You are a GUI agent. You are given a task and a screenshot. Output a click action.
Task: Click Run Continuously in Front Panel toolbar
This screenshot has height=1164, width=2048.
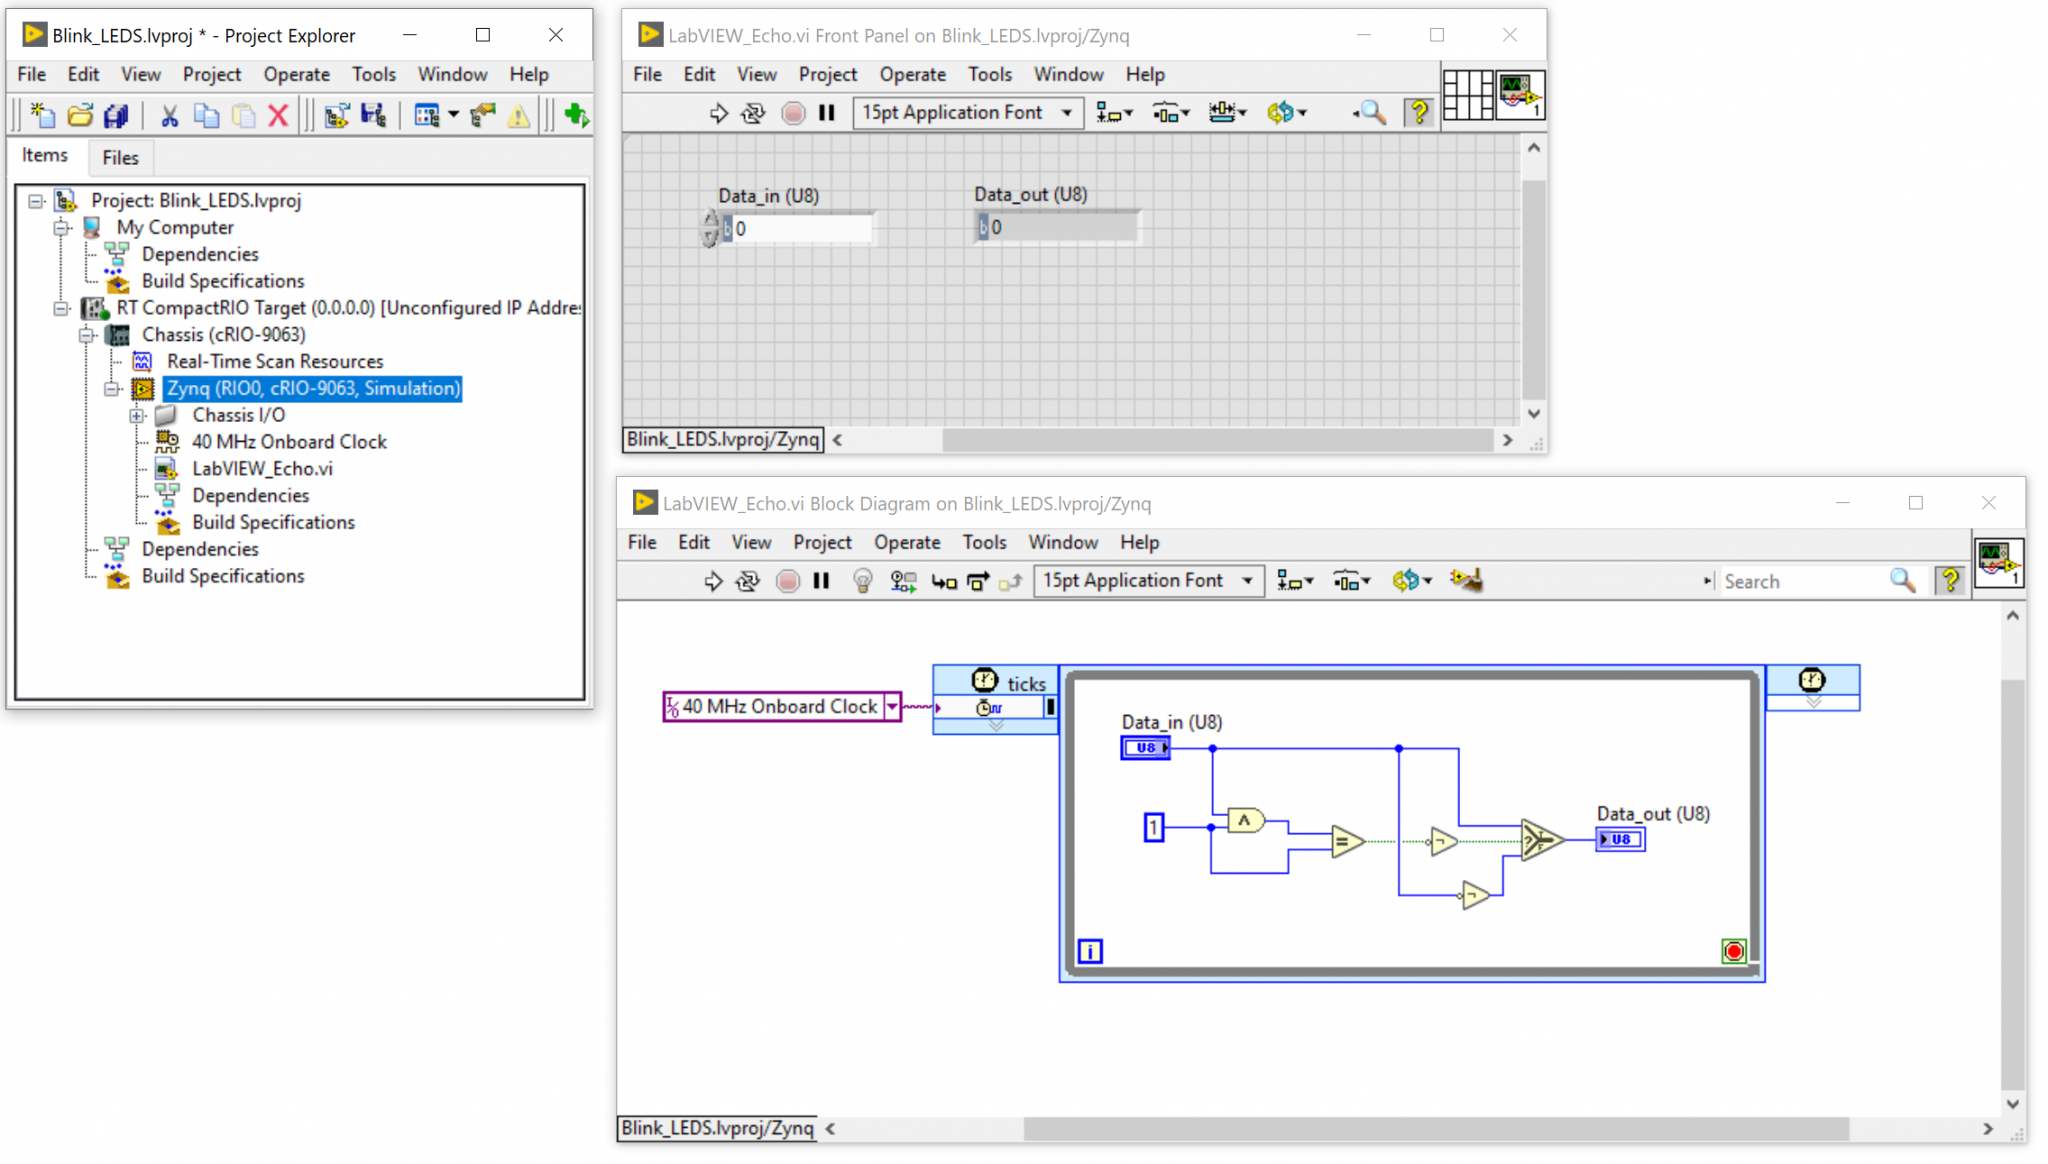point(754,113)
